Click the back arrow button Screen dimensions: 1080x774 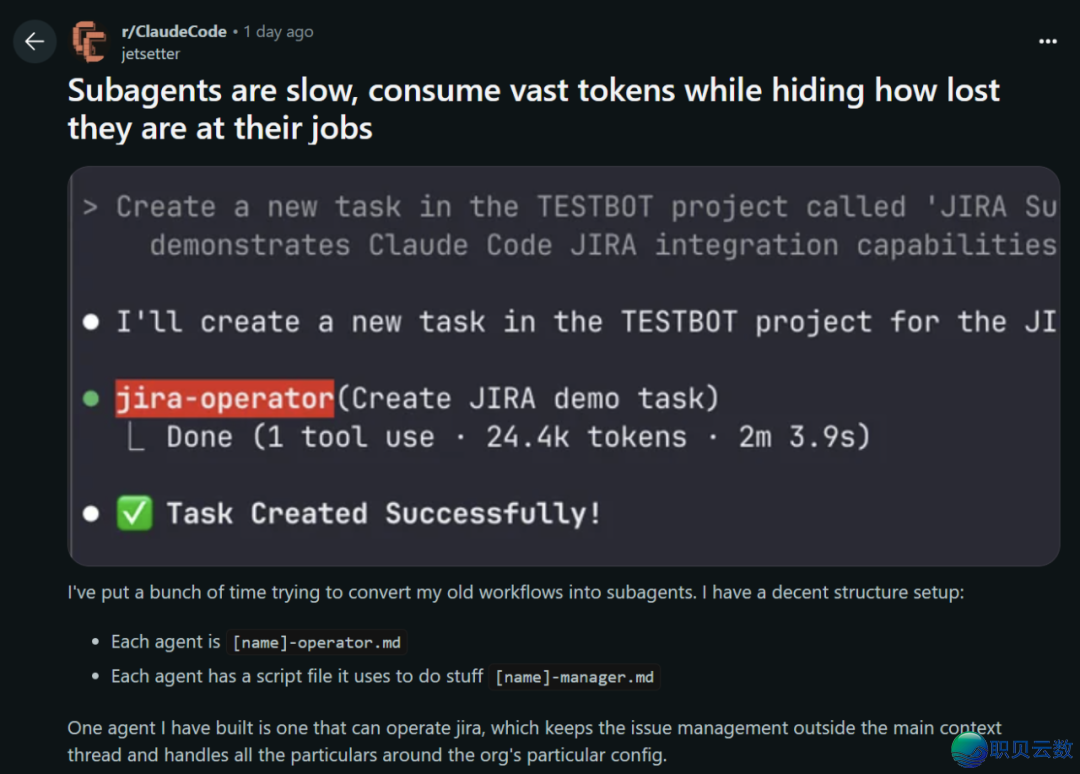[x=34, y=41]
